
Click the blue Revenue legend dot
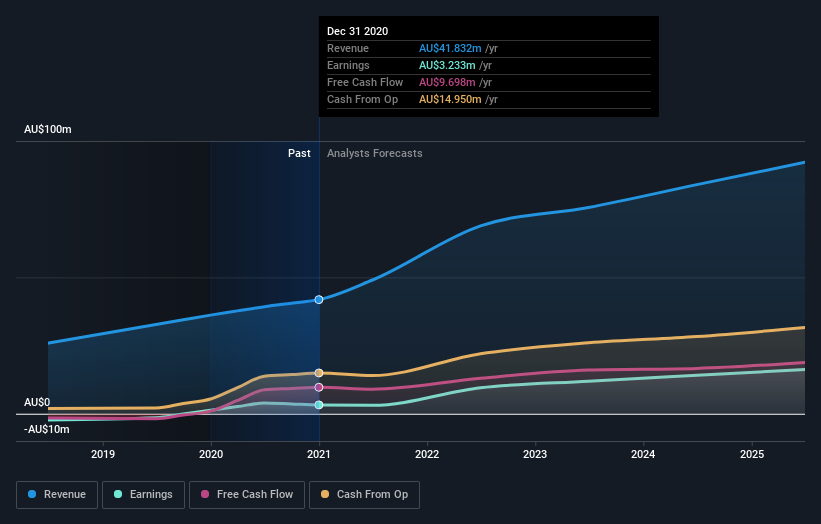[x=32, y=494]
